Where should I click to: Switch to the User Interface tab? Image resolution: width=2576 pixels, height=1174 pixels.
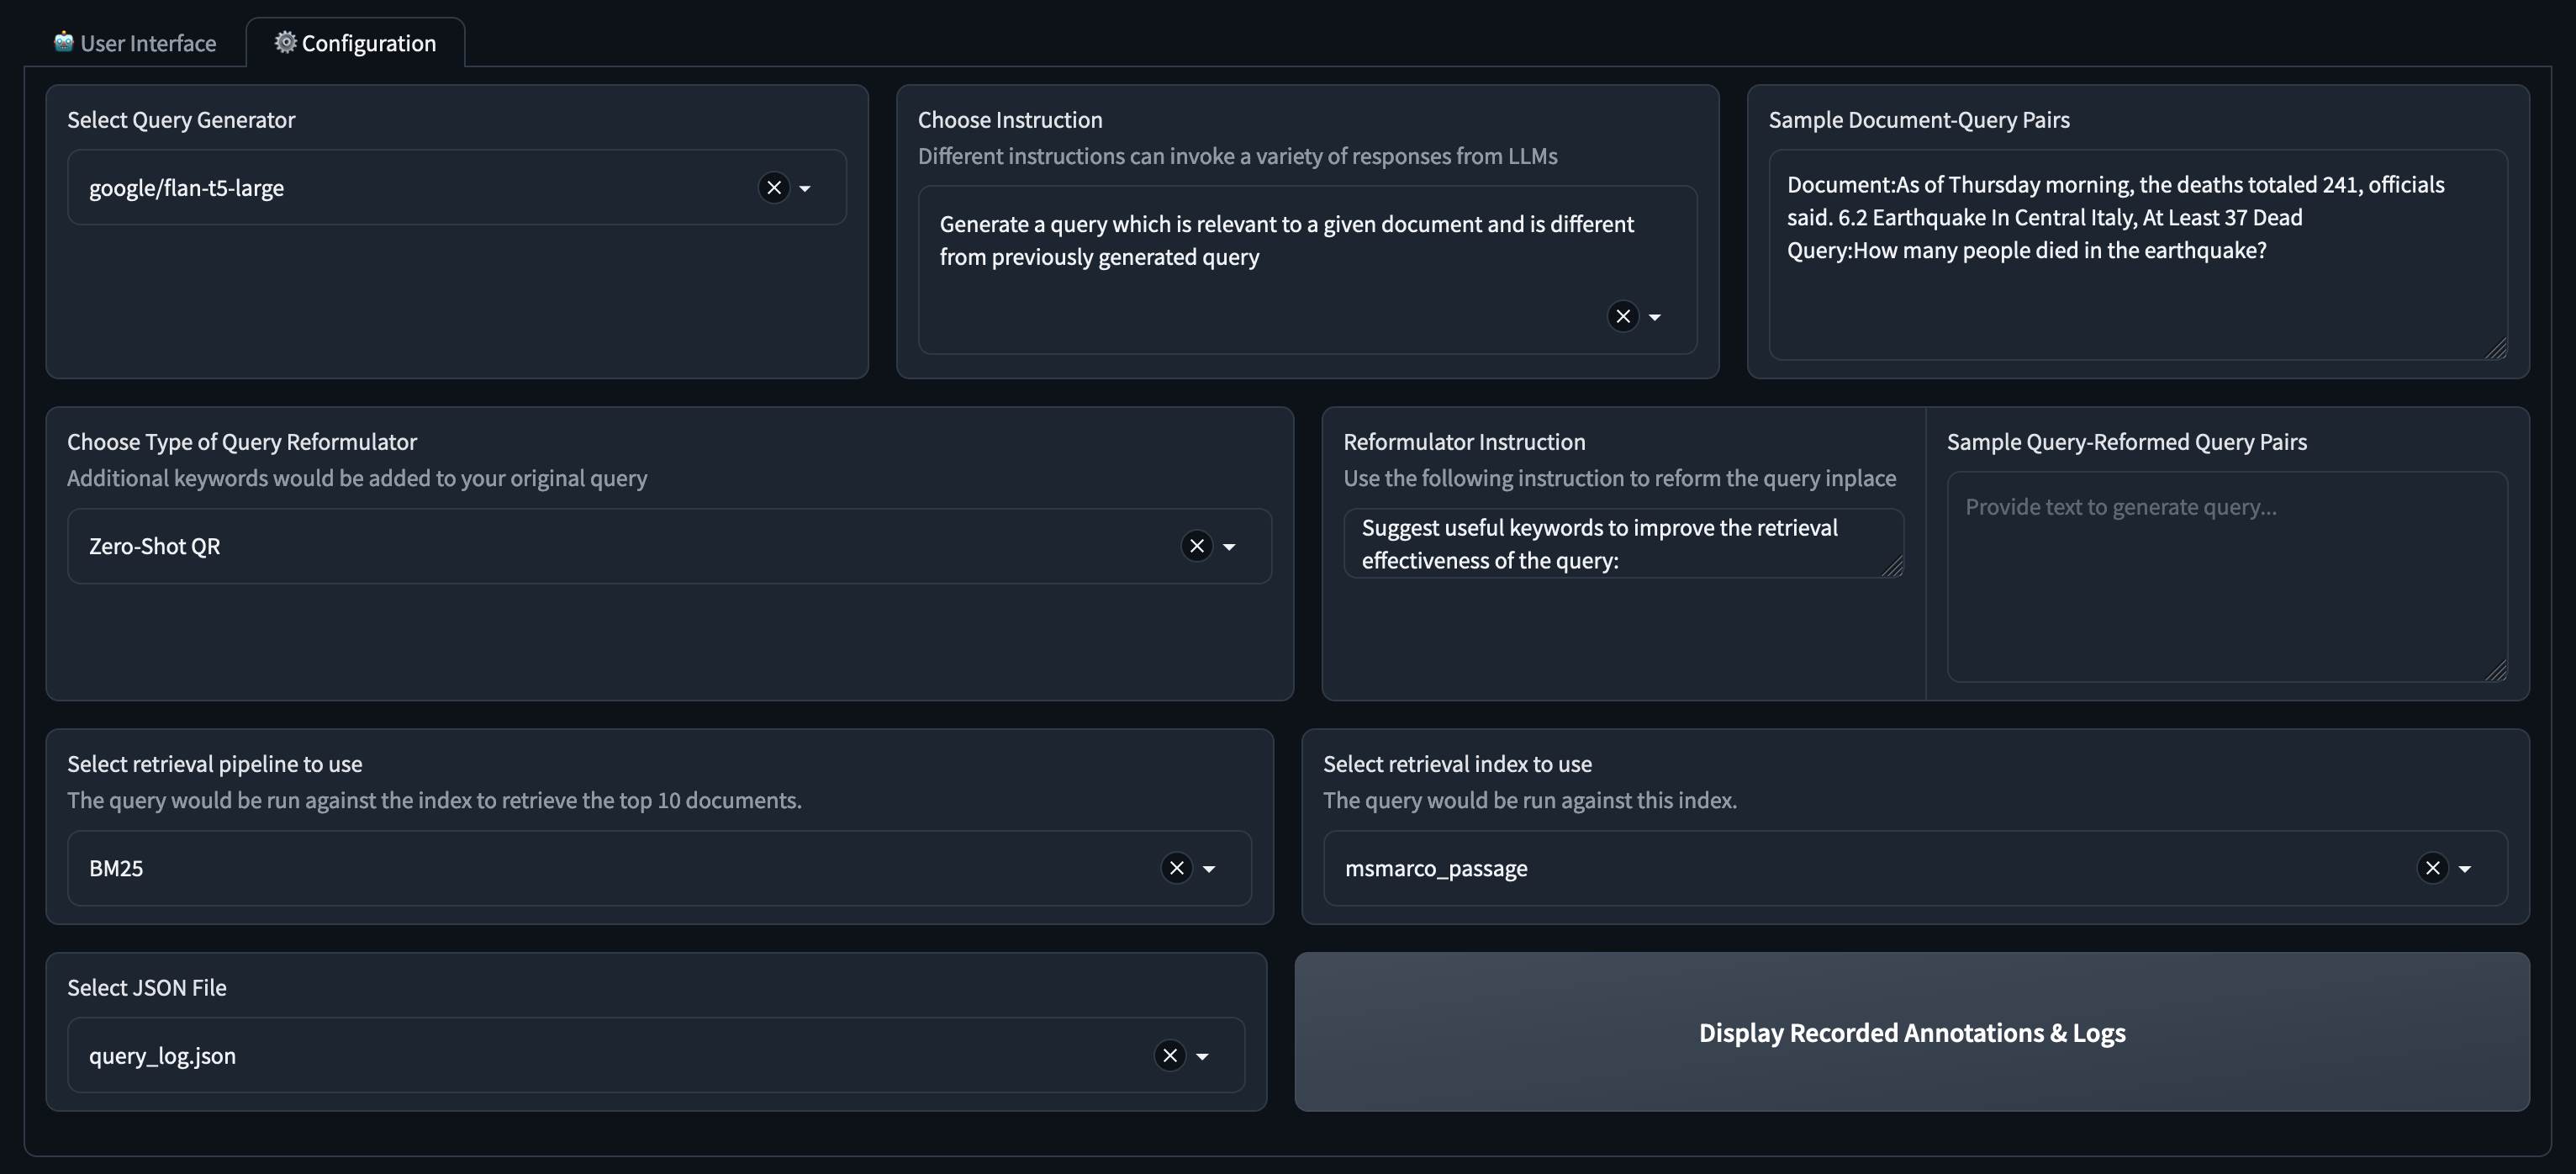pyautogui.click(x=135, y=43)
